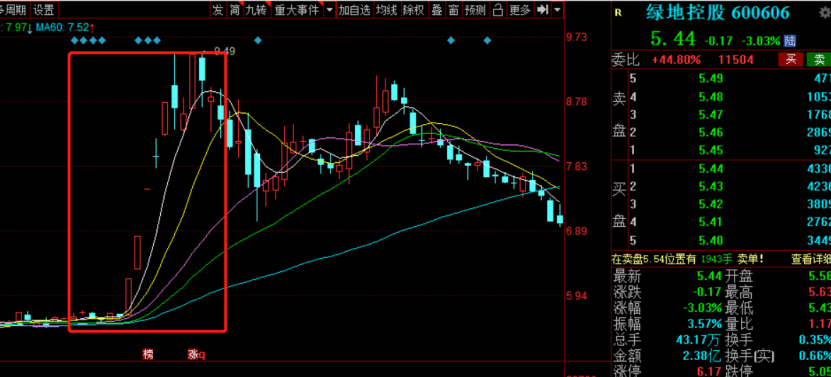Click the 9.73 price axis label
This screenshot has width=831, height=377.
[576, 37]
